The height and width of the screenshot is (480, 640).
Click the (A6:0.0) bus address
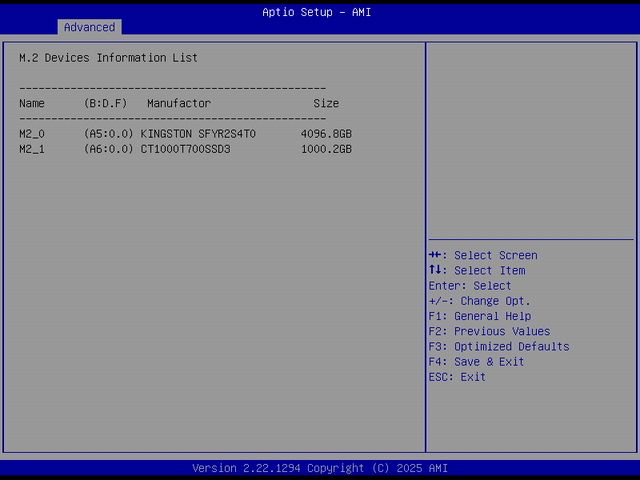109,149
